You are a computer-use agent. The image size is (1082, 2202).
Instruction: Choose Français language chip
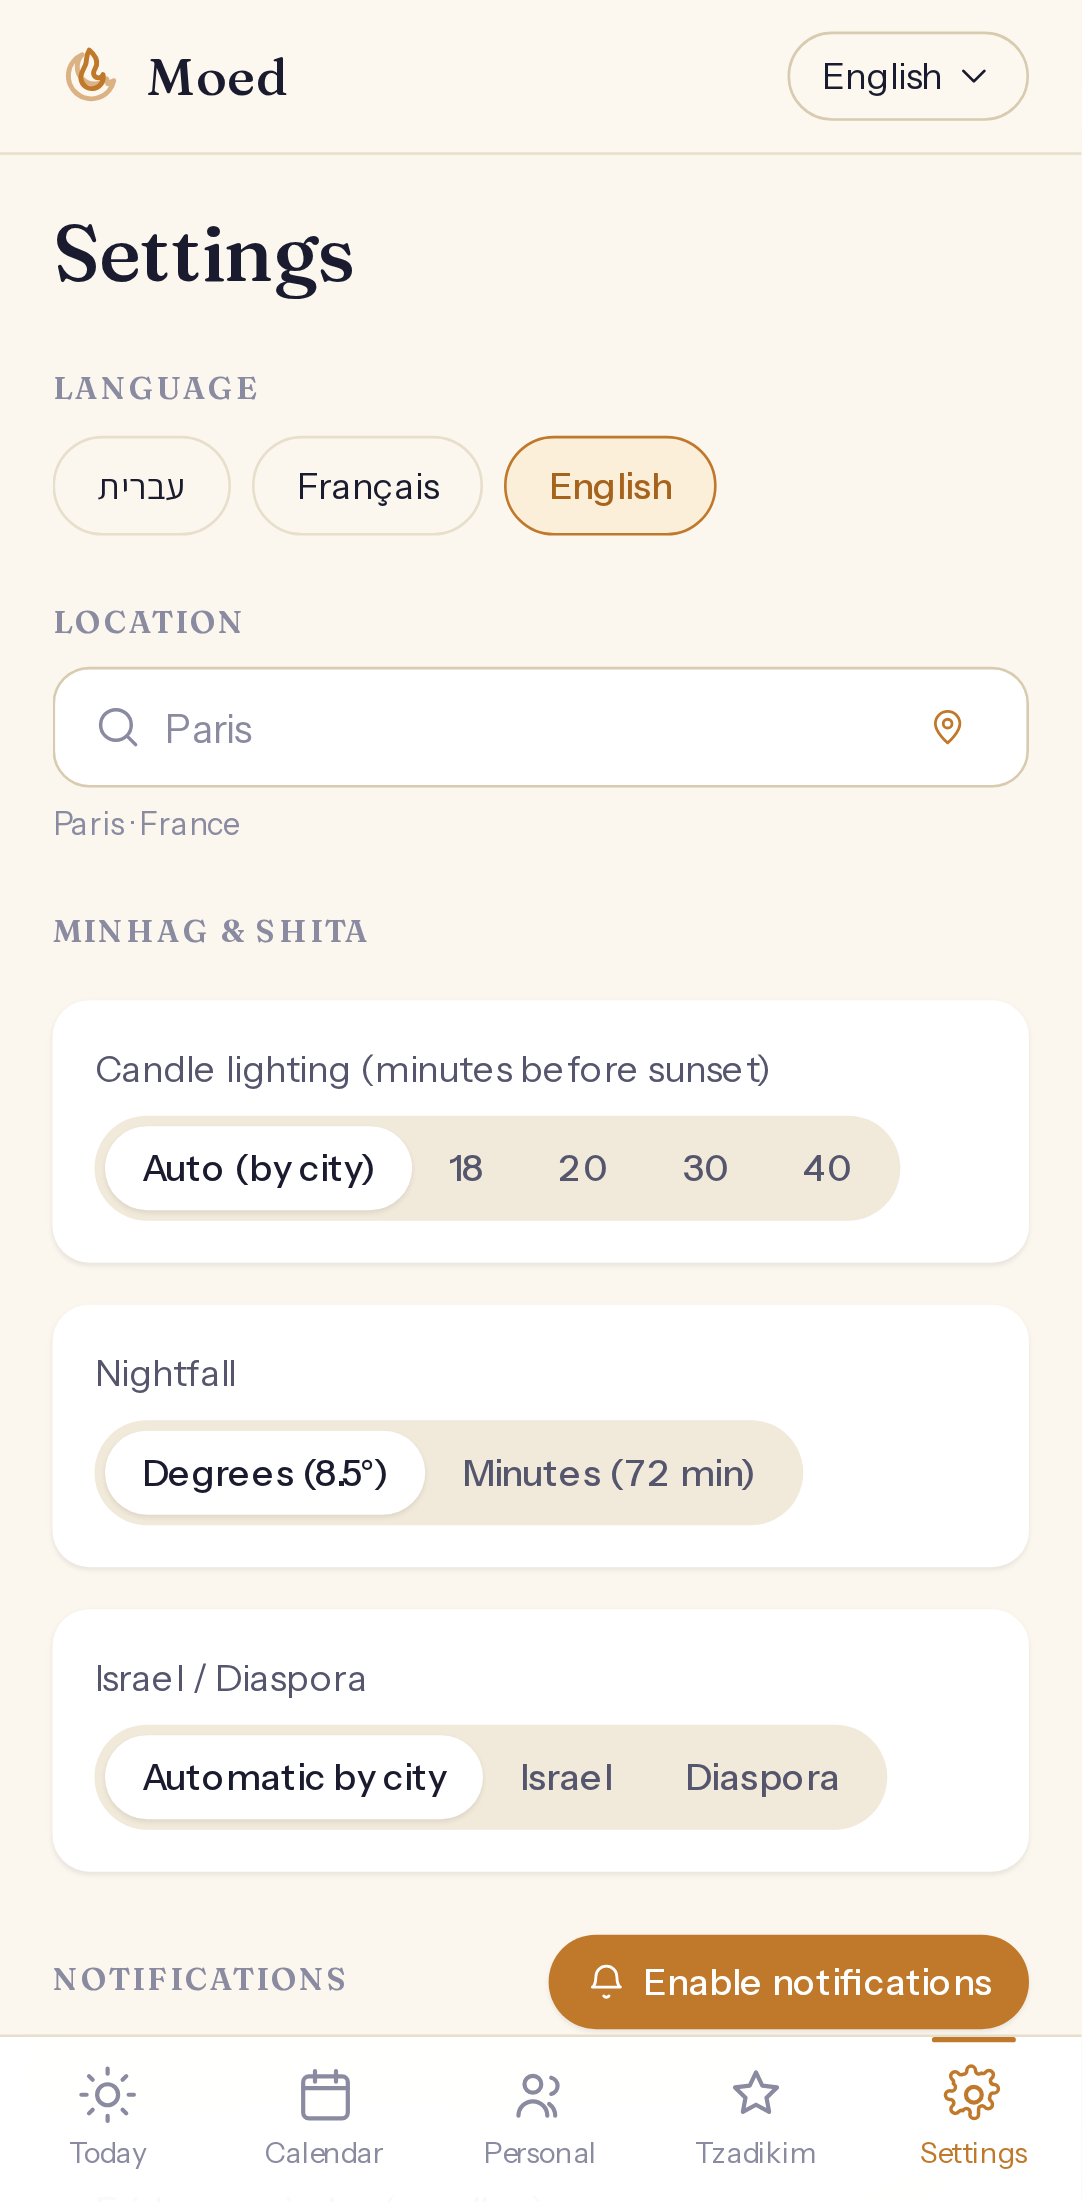pyautogui.click(x=368, y=486)
